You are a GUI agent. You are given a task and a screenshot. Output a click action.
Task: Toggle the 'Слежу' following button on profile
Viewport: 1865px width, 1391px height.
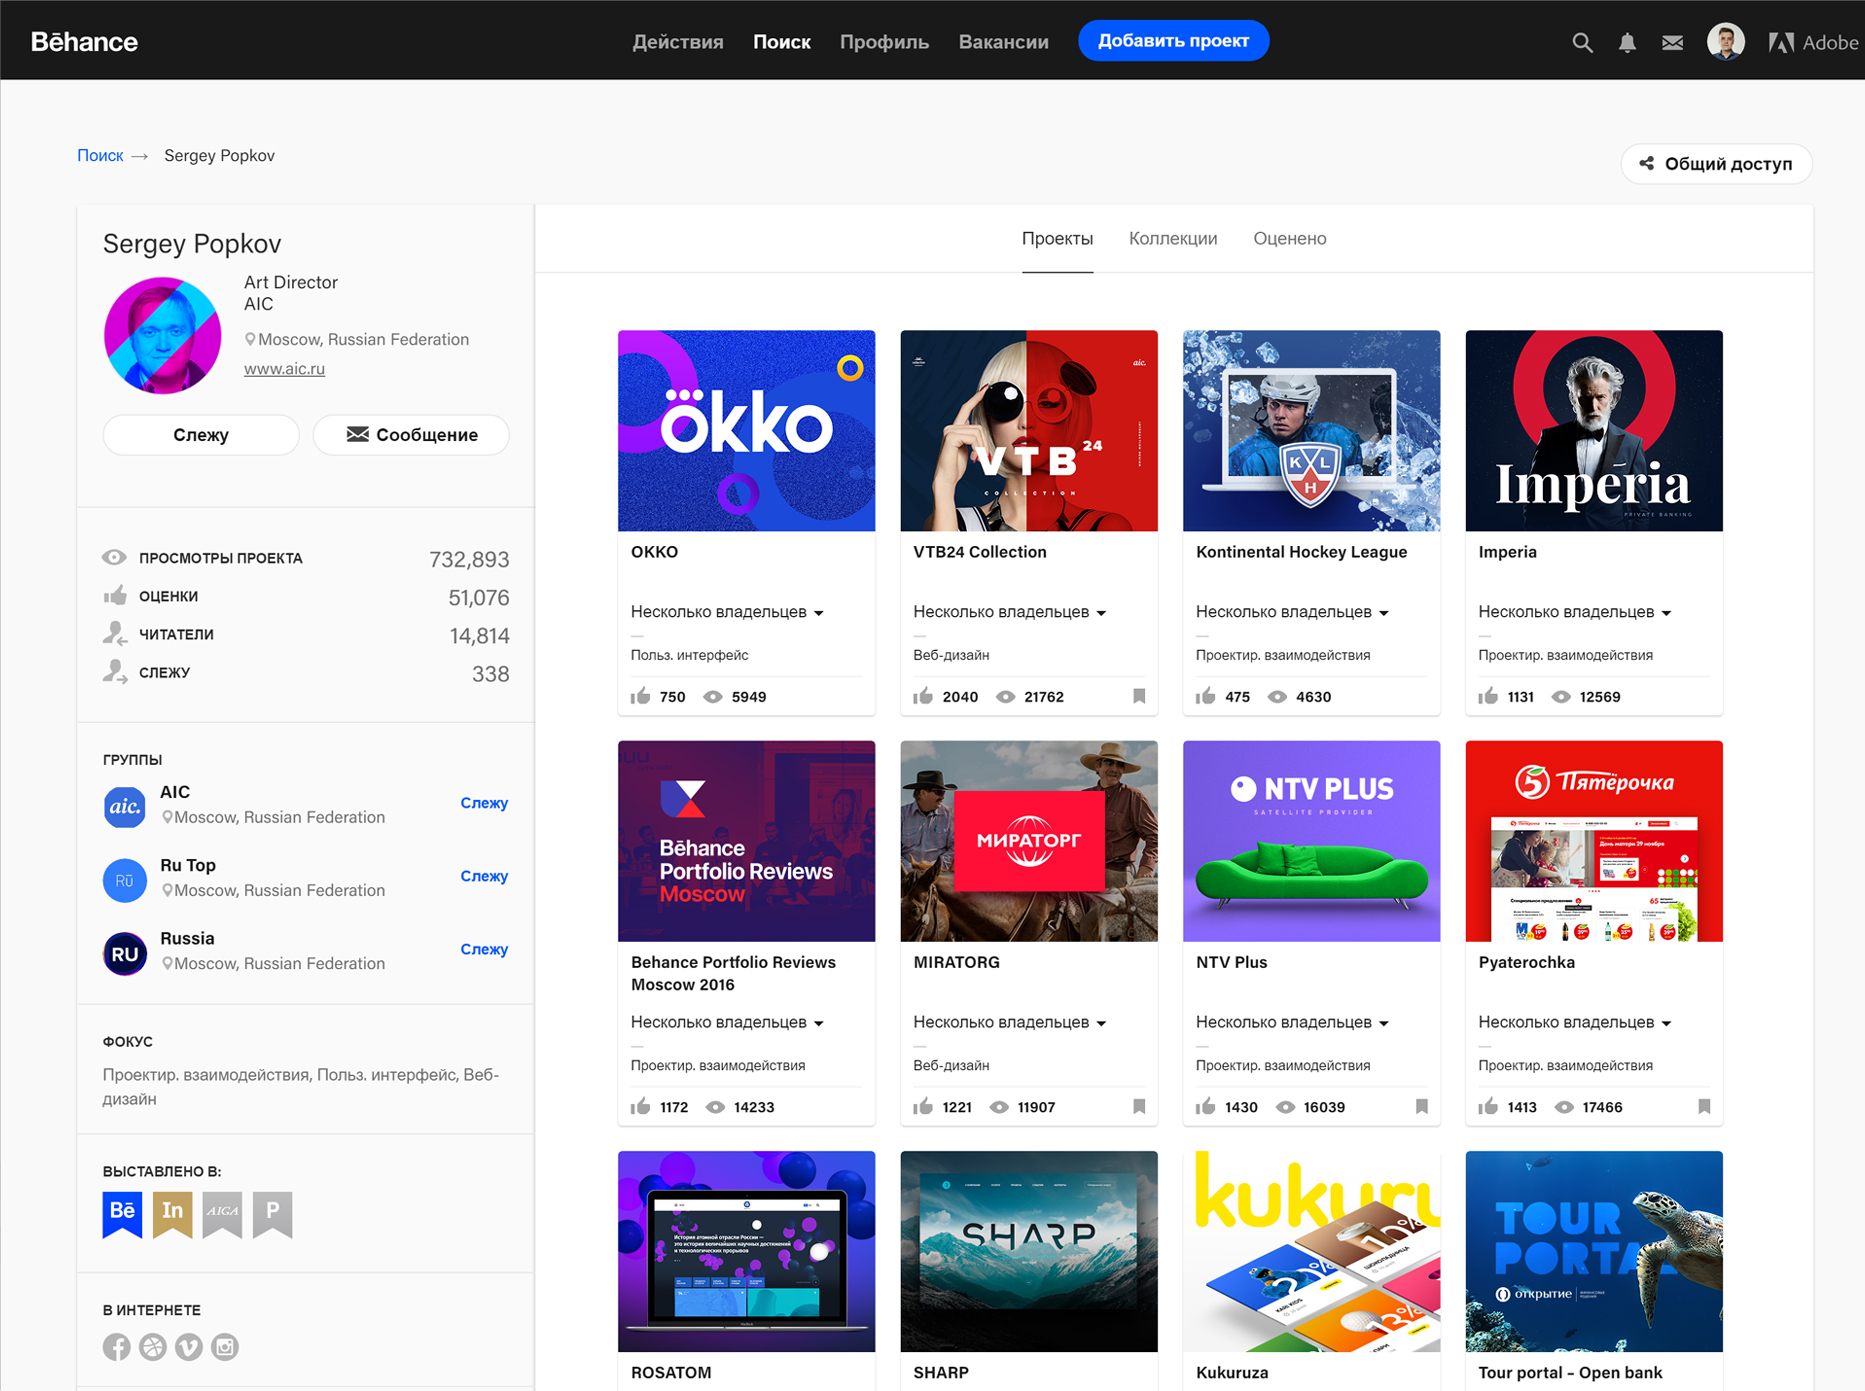point(201,435)
